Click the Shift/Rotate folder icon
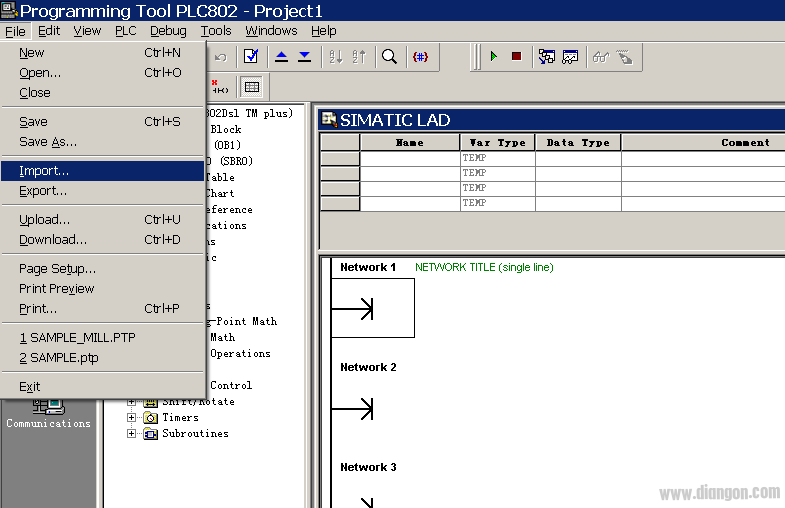 151,402
